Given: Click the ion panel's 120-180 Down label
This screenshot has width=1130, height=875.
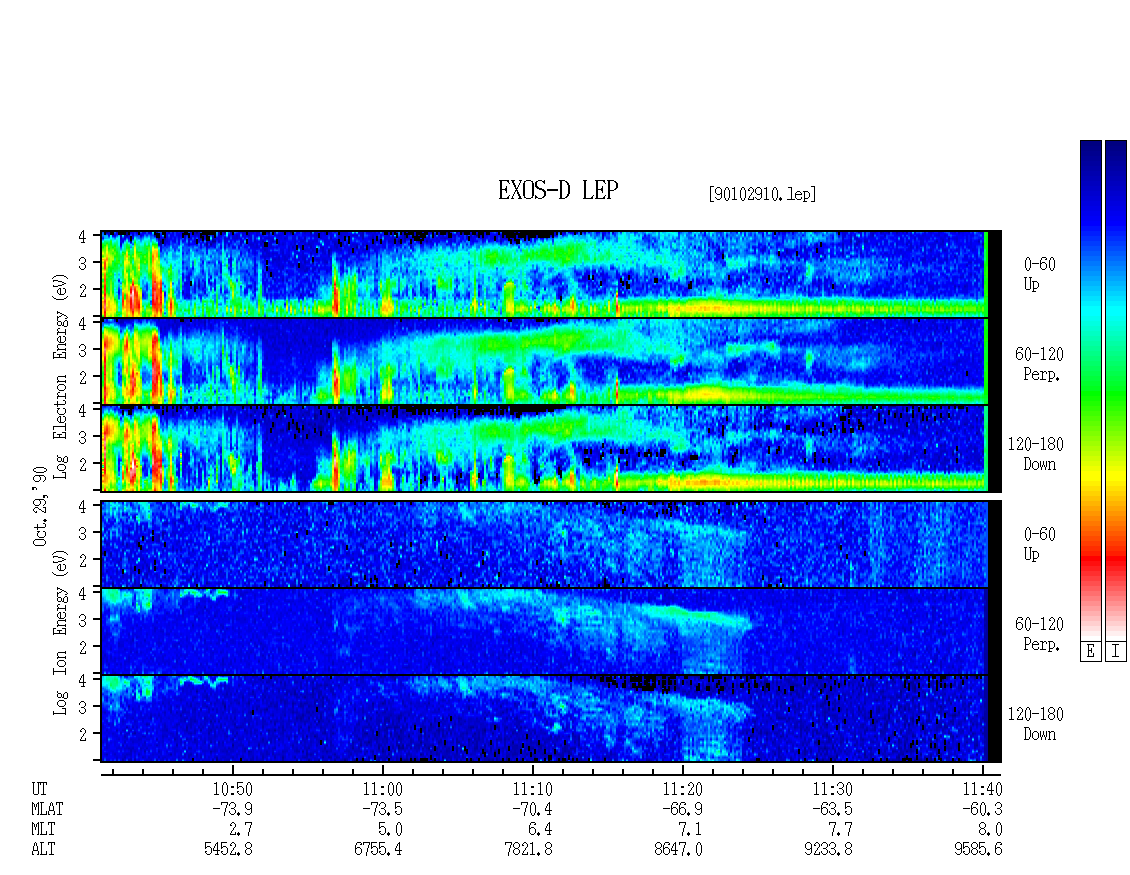Looking at the screenshot, I should [1035, 724].
